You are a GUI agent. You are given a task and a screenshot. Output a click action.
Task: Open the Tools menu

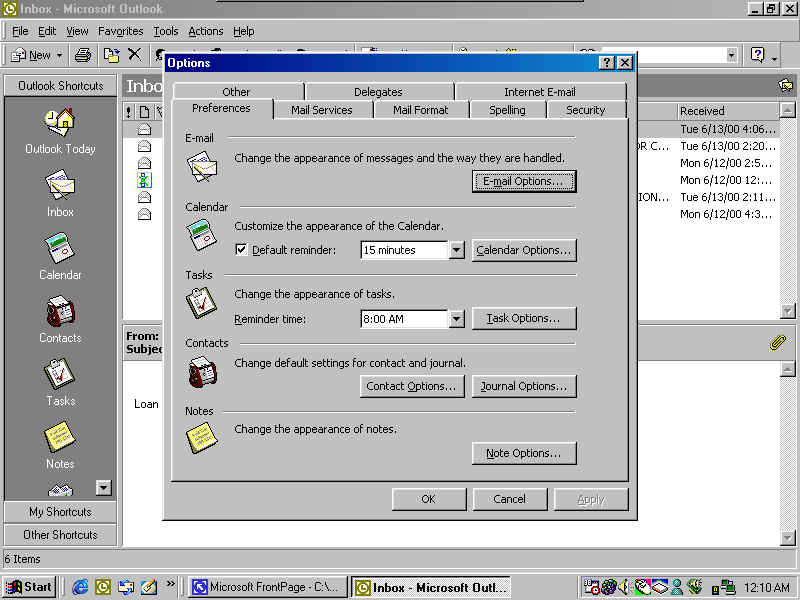[x=166, y=31]
